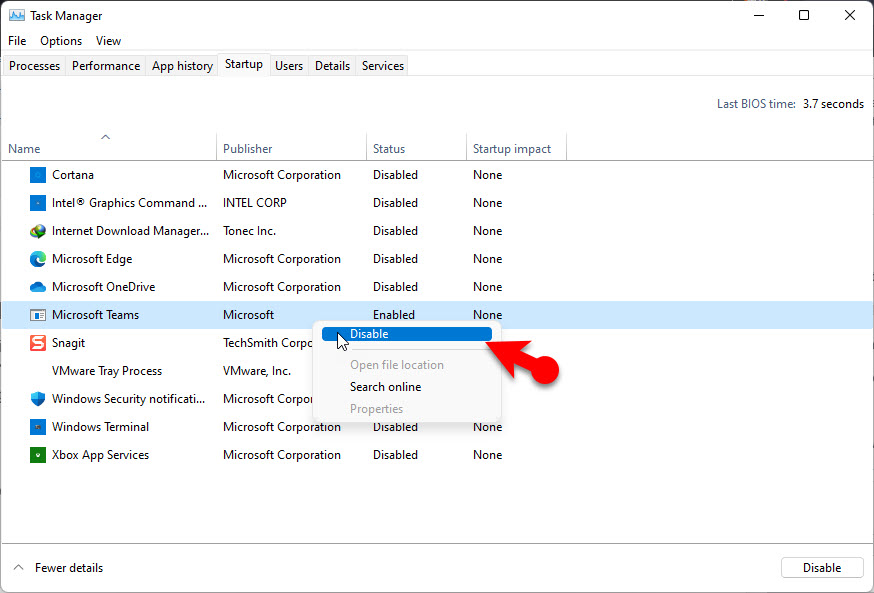
Task: Click the Cortana app icon
Action: (37, 175)
